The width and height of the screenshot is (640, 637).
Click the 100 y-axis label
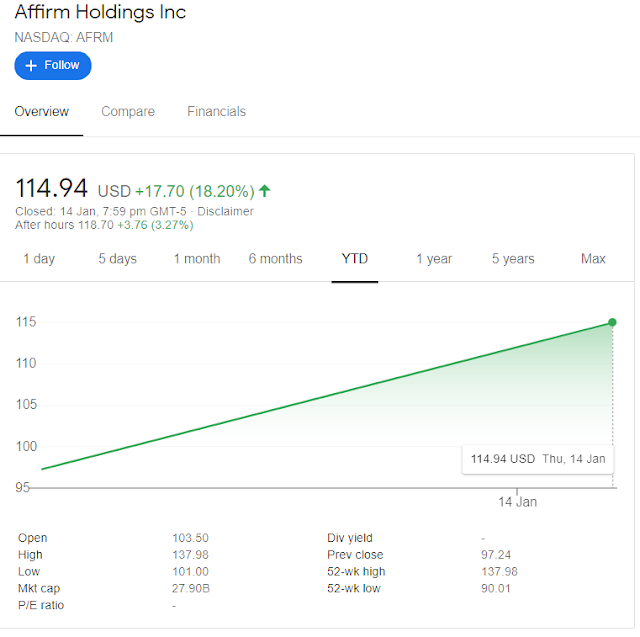tap(26, 446)
